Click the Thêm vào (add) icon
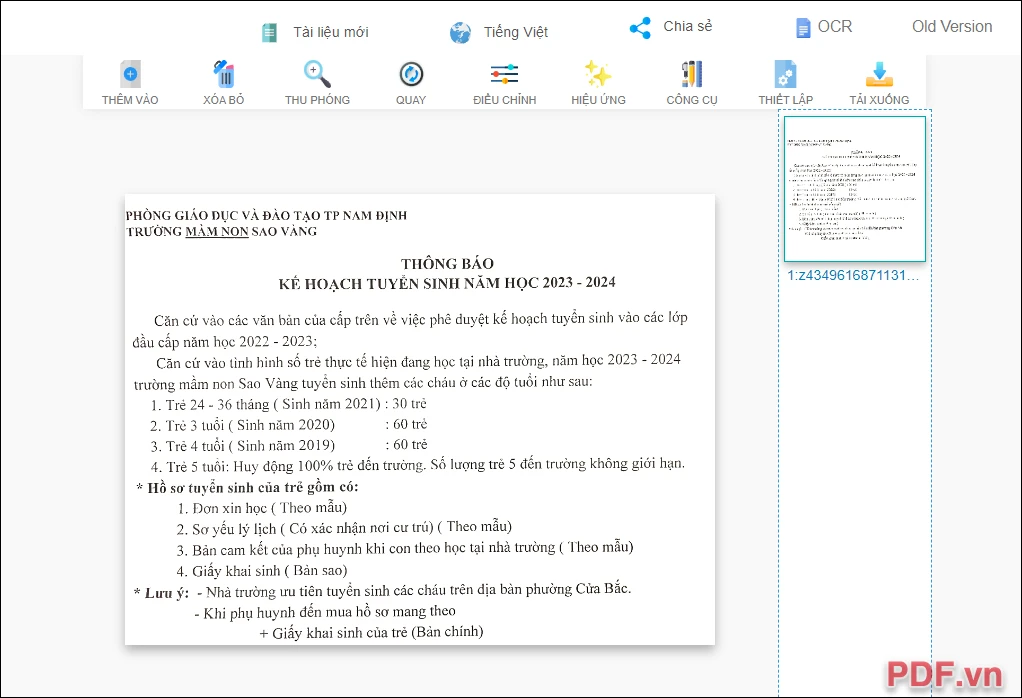The width and height of the screenshot is (1022, 698). [x=130, y=74]
